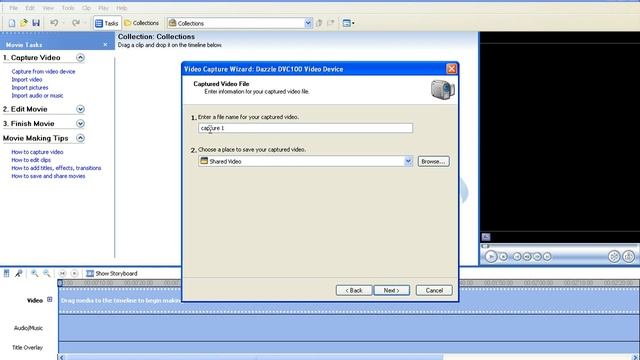Click the Up One Level icon
The image size is (640, 360).
tap(319, 23)
